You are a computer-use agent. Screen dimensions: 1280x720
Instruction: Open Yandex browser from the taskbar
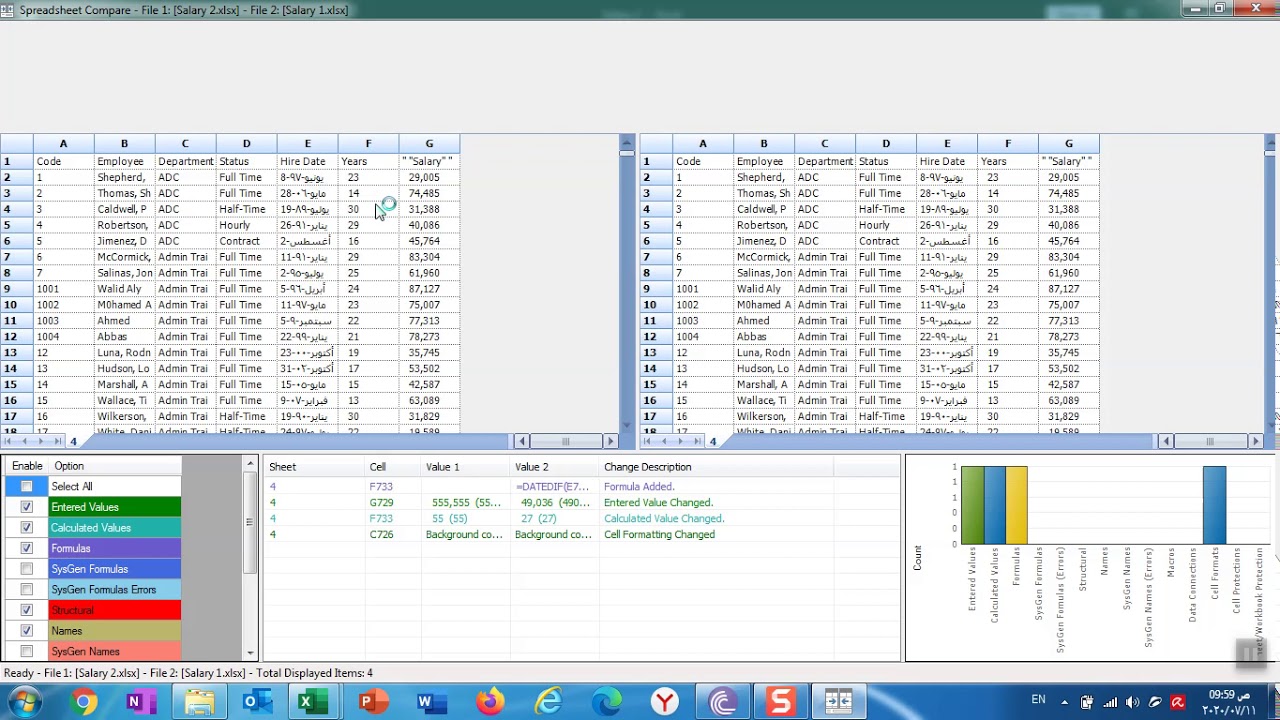[664, 702]
